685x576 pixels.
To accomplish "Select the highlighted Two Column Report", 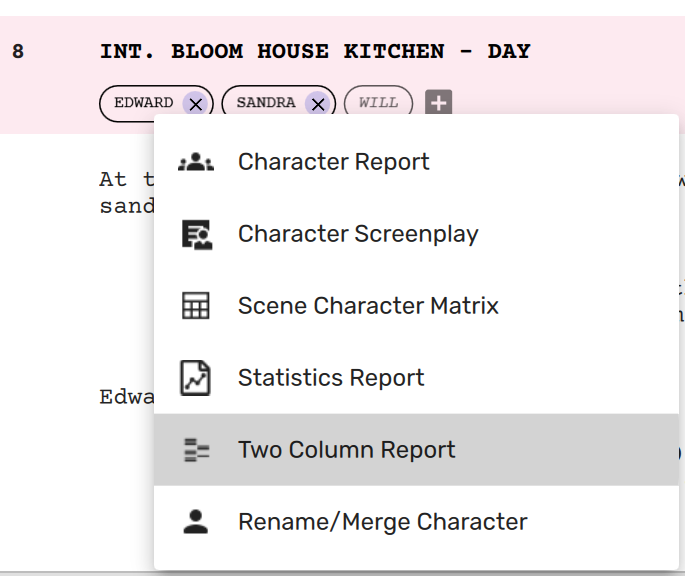I will (416, 450).
